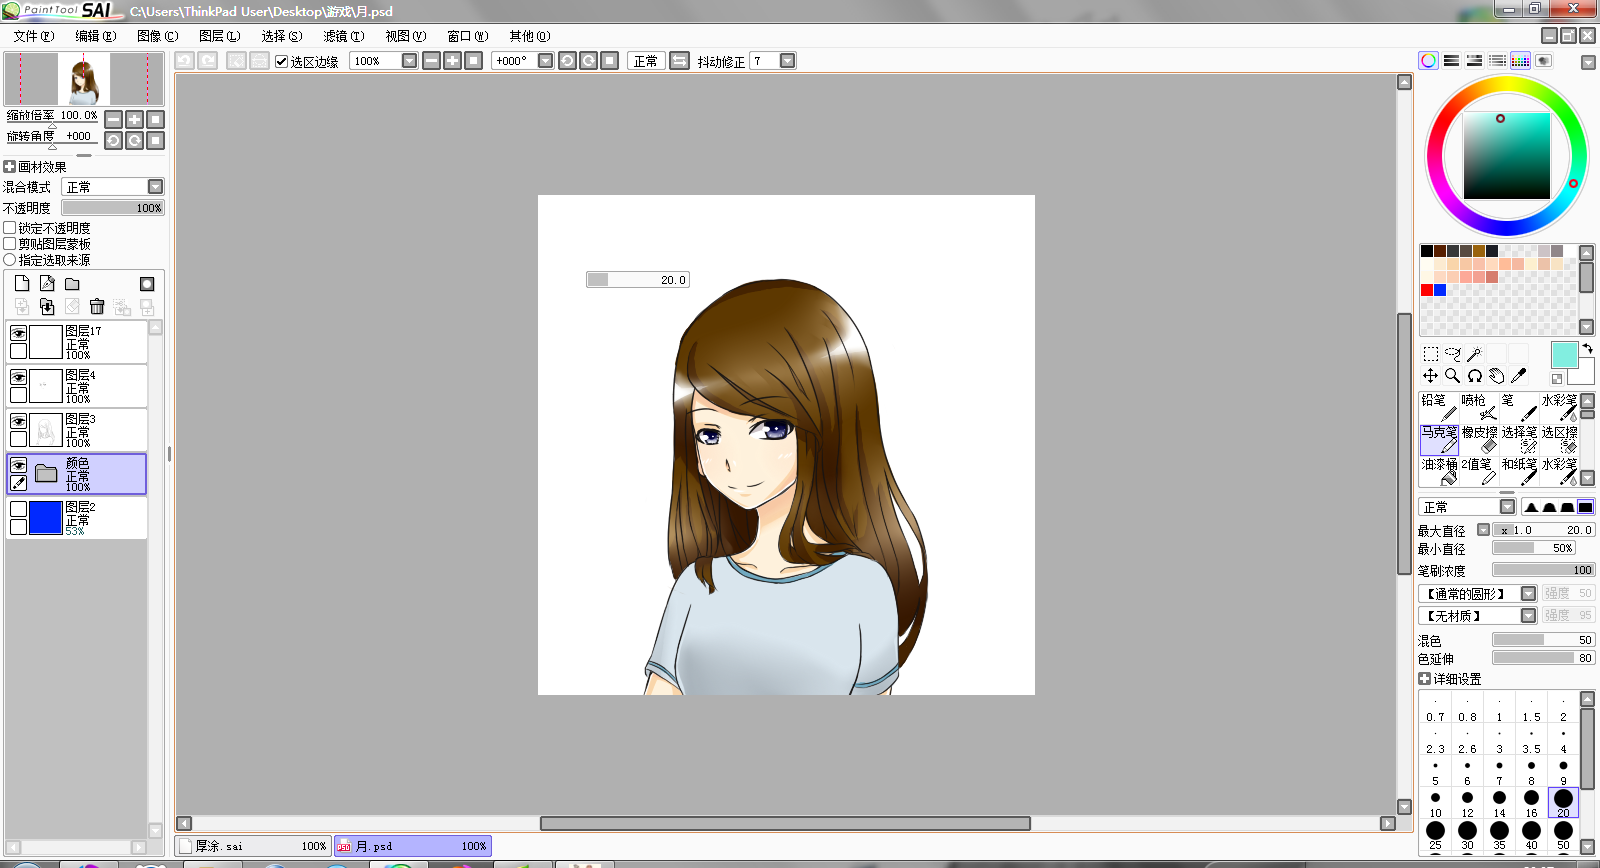Activate the rotate canvas tool
The height and width of the screenshot is (868, 1600).
tap(1475, 376)
